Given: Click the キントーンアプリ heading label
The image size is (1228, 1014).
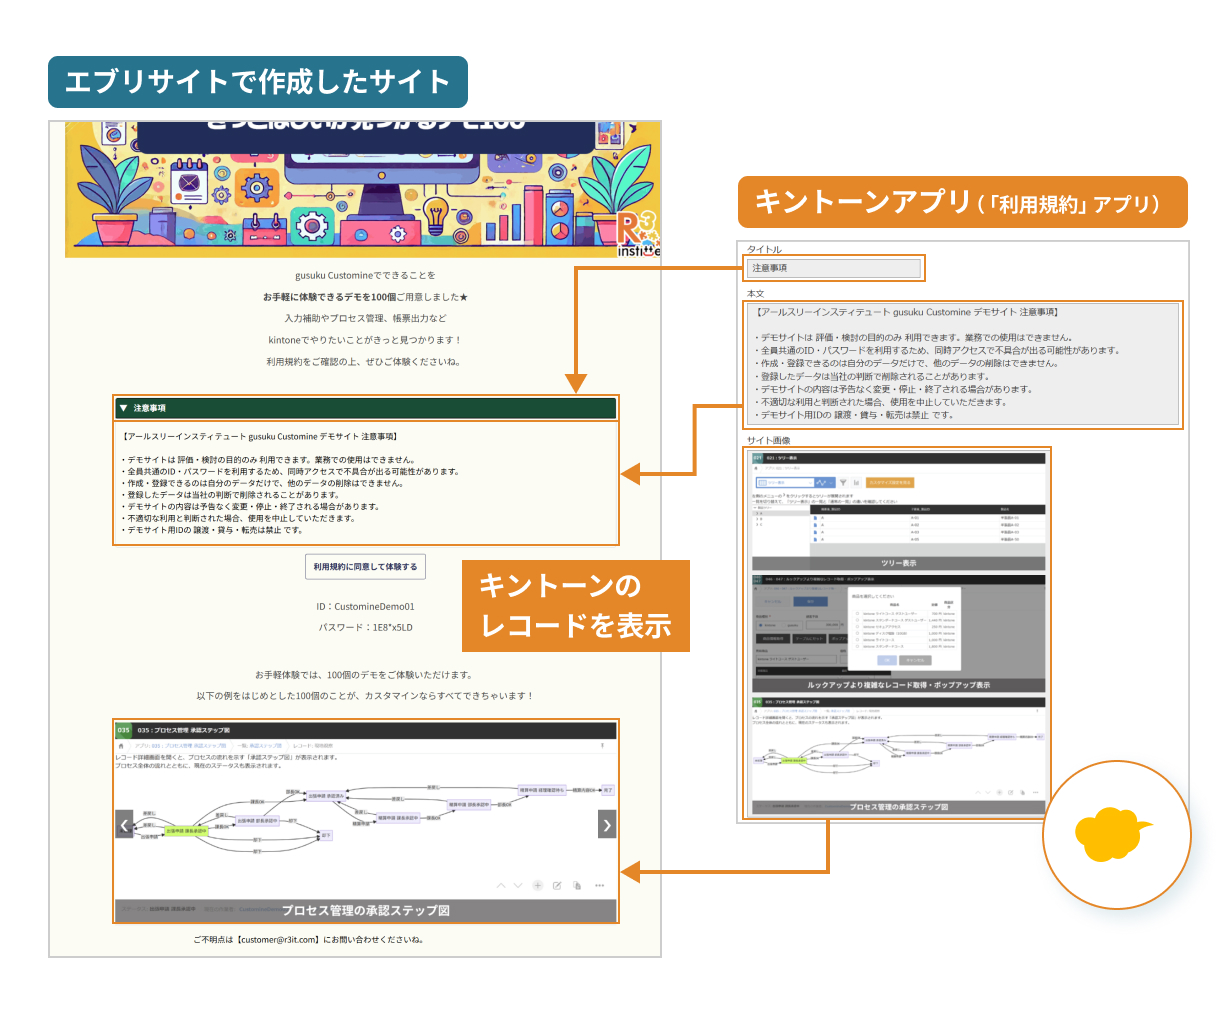Looking at the screenshot, I should (962, 202).
